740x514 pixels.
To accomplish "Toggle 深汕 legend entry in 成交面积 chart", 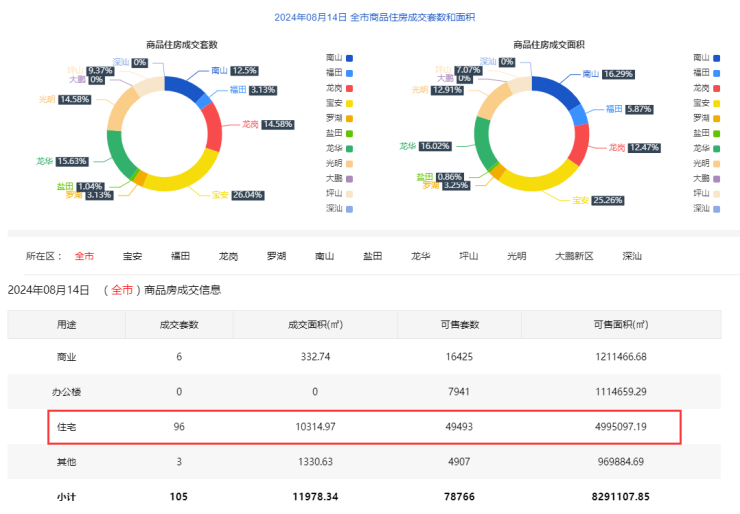I will tap(716, 208).
